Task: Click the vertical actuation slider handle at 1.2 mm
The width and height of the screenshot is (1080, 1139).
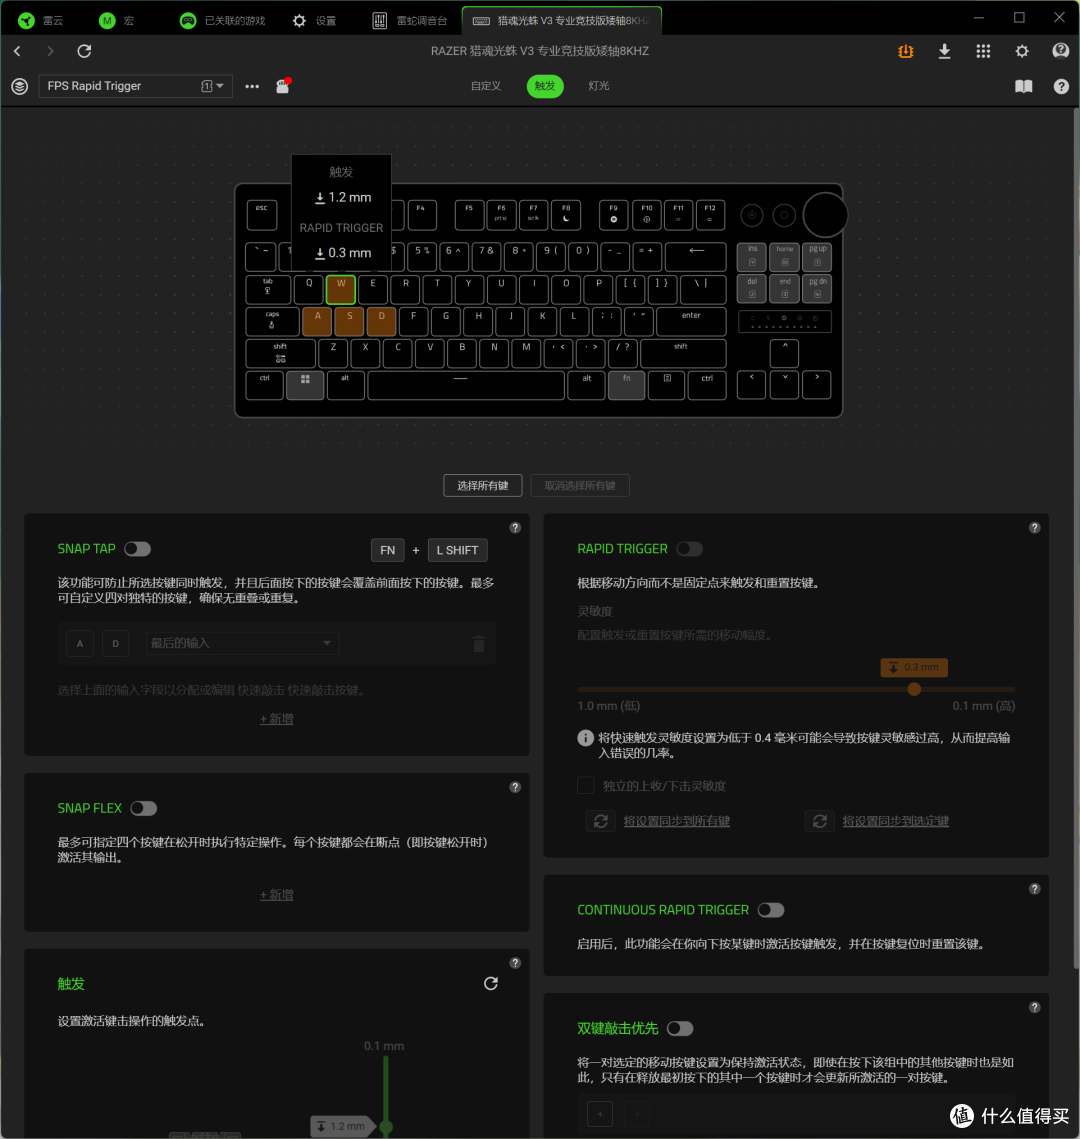Action: (386, 1127)
